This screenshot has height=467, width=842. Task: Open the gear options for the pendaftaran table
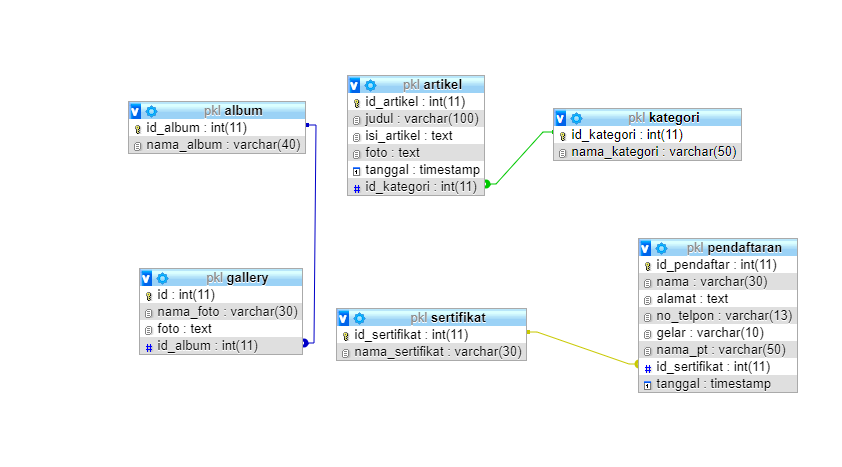pyautogui.click(x=661, y=248)
